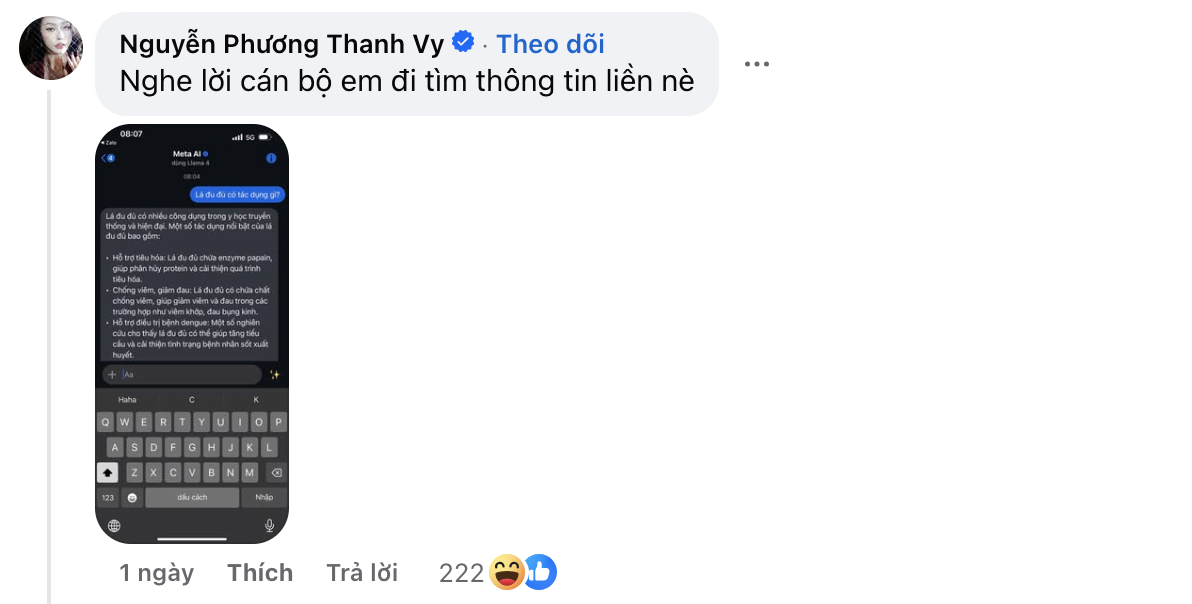The image size is (1192, 604).
Task: Tap the sparkle AI icon beside the input
Action: [275, 375]
